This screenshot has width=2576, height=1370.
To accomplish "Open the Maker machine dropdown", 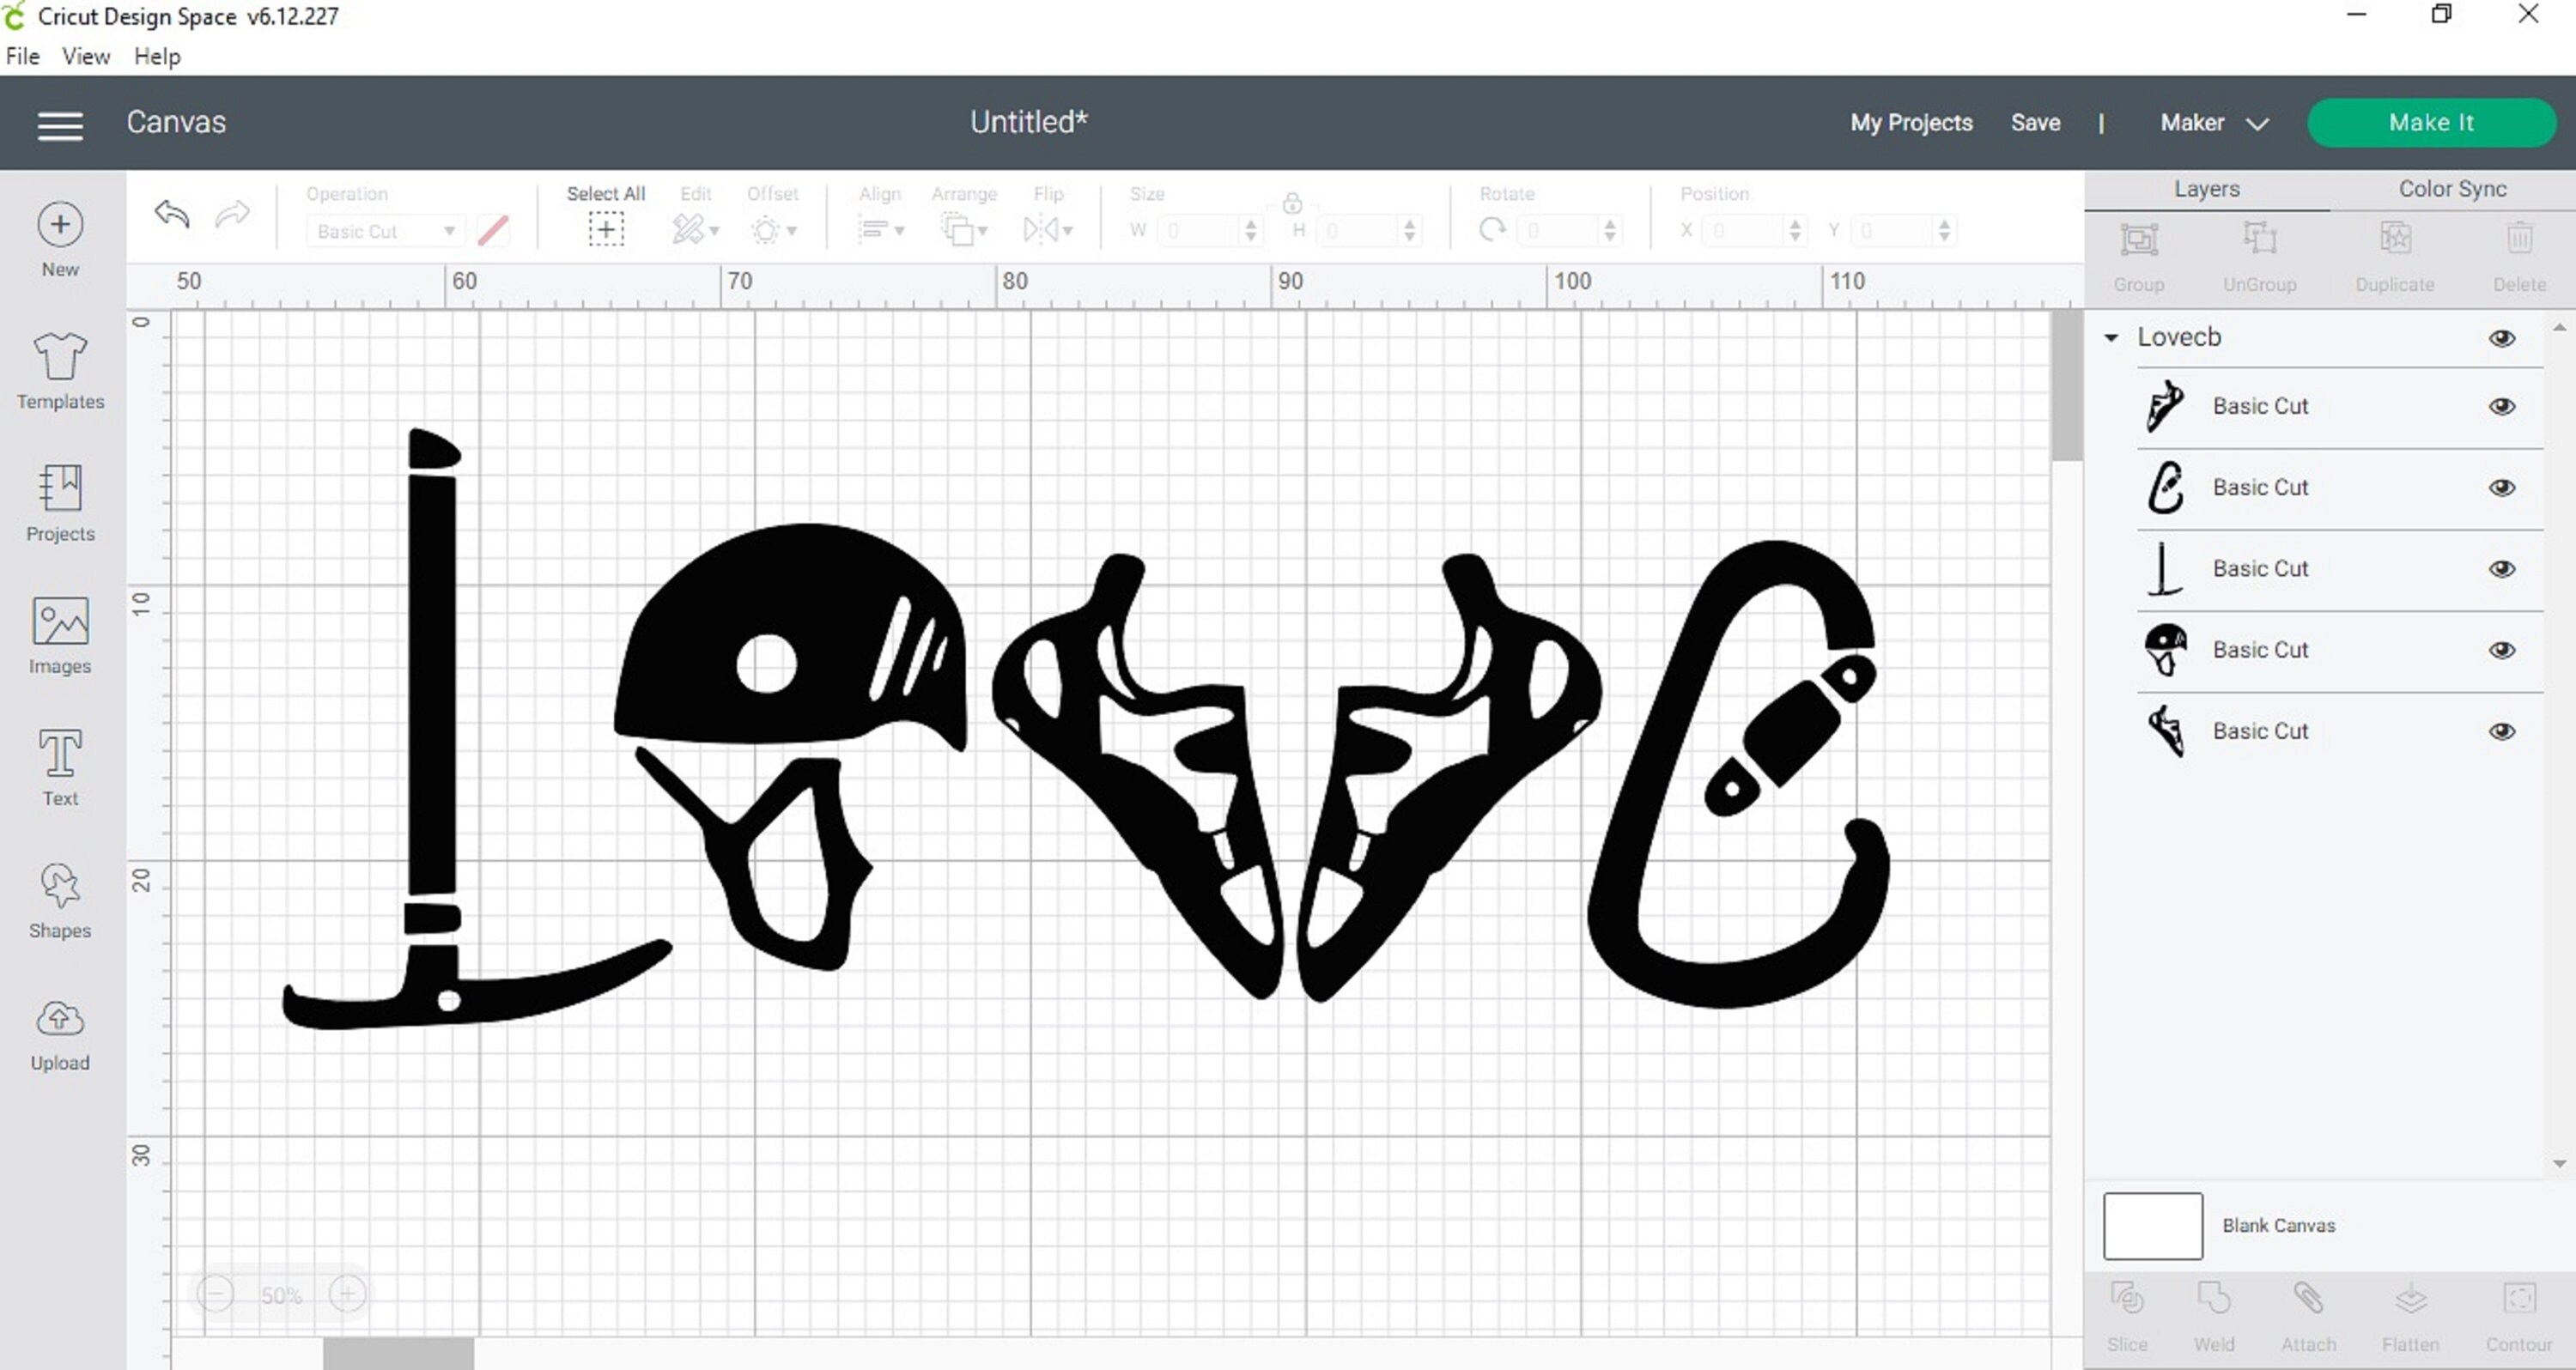I will (x=2214, y=122).
